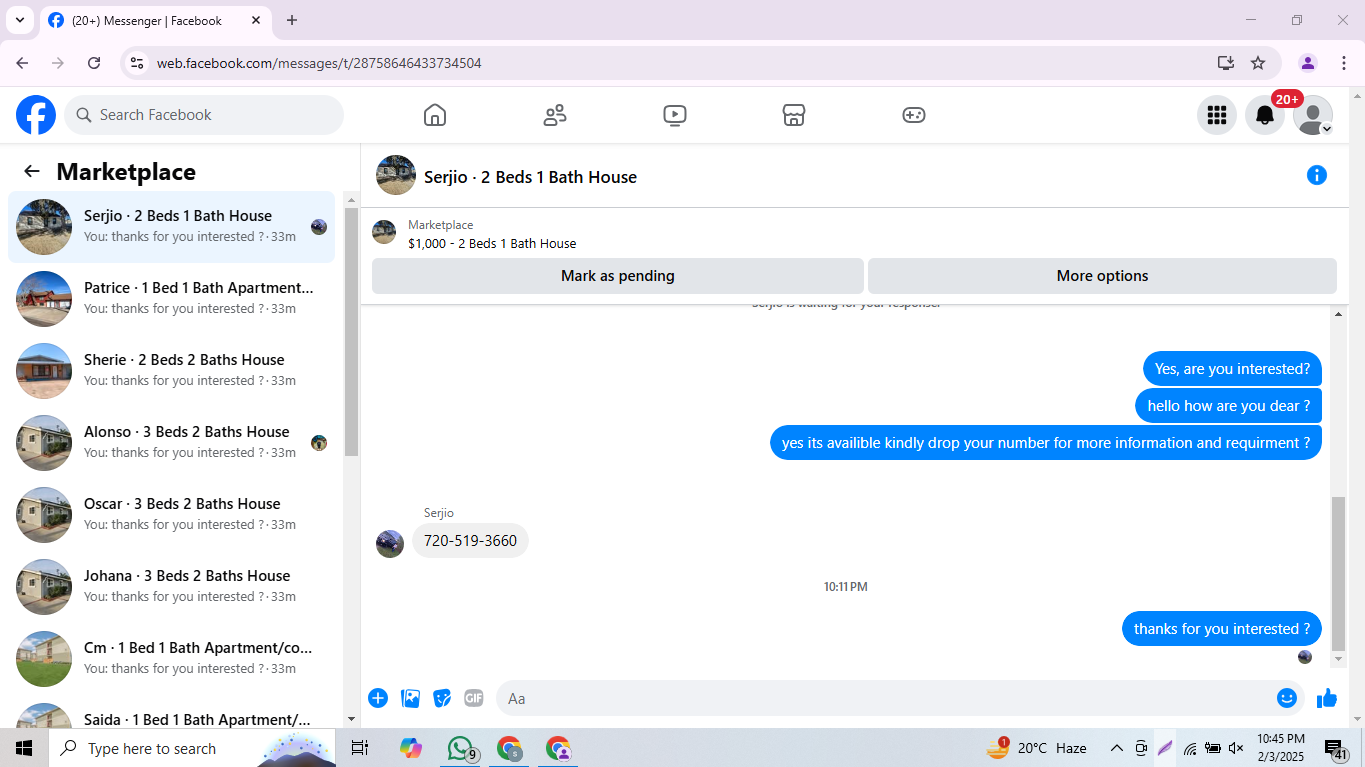This screenshot has height=767, width=1365.
Task: Choose a sticker from the sticker icon
Action: click(442, 698)
